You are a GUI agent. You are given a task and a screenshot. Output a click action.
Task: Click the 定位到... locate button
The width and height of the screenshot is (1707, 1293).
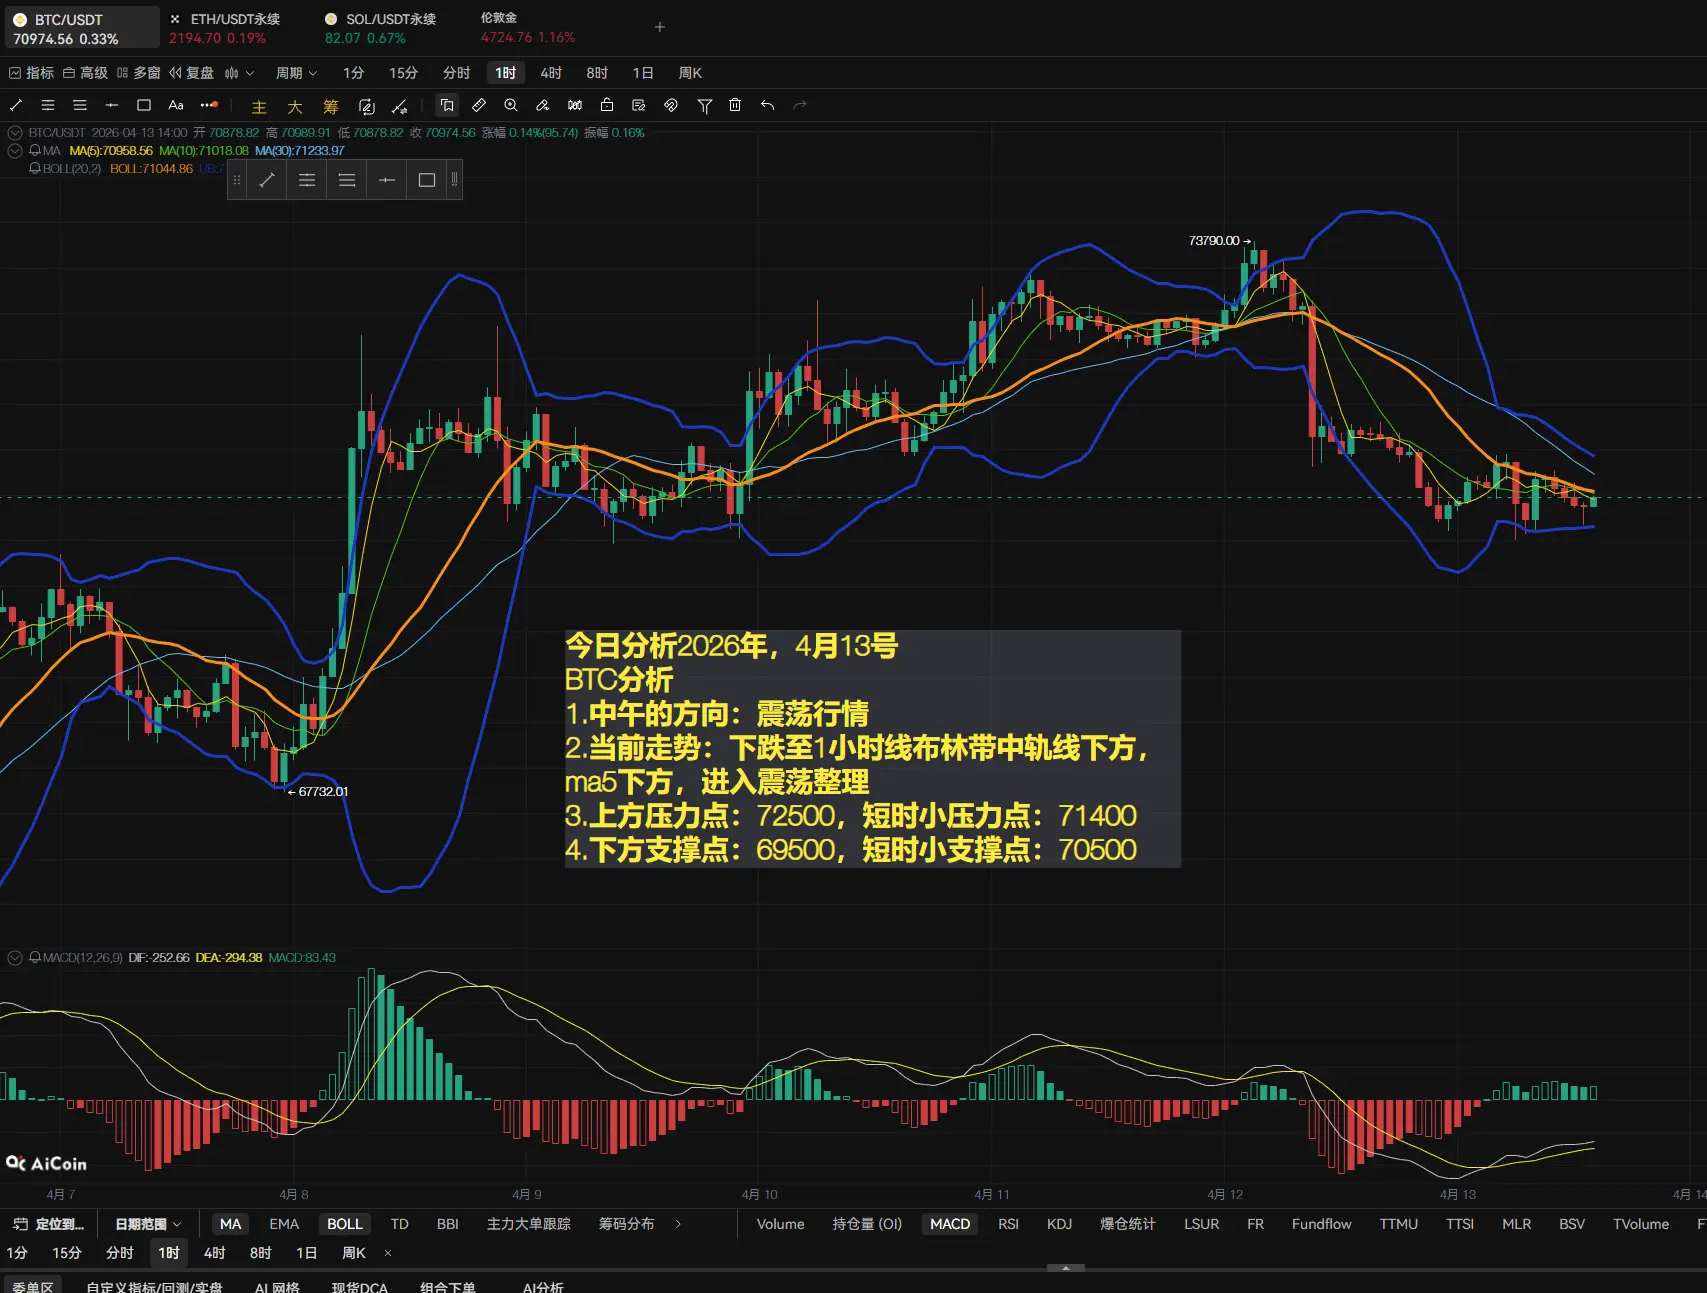click(x=48, y=1224)
